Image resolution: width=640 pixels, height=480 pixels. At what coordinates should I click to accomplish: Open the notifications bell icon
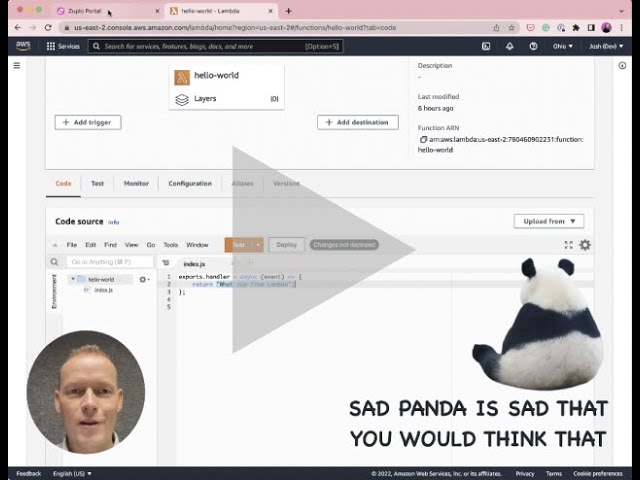[509, 46]
